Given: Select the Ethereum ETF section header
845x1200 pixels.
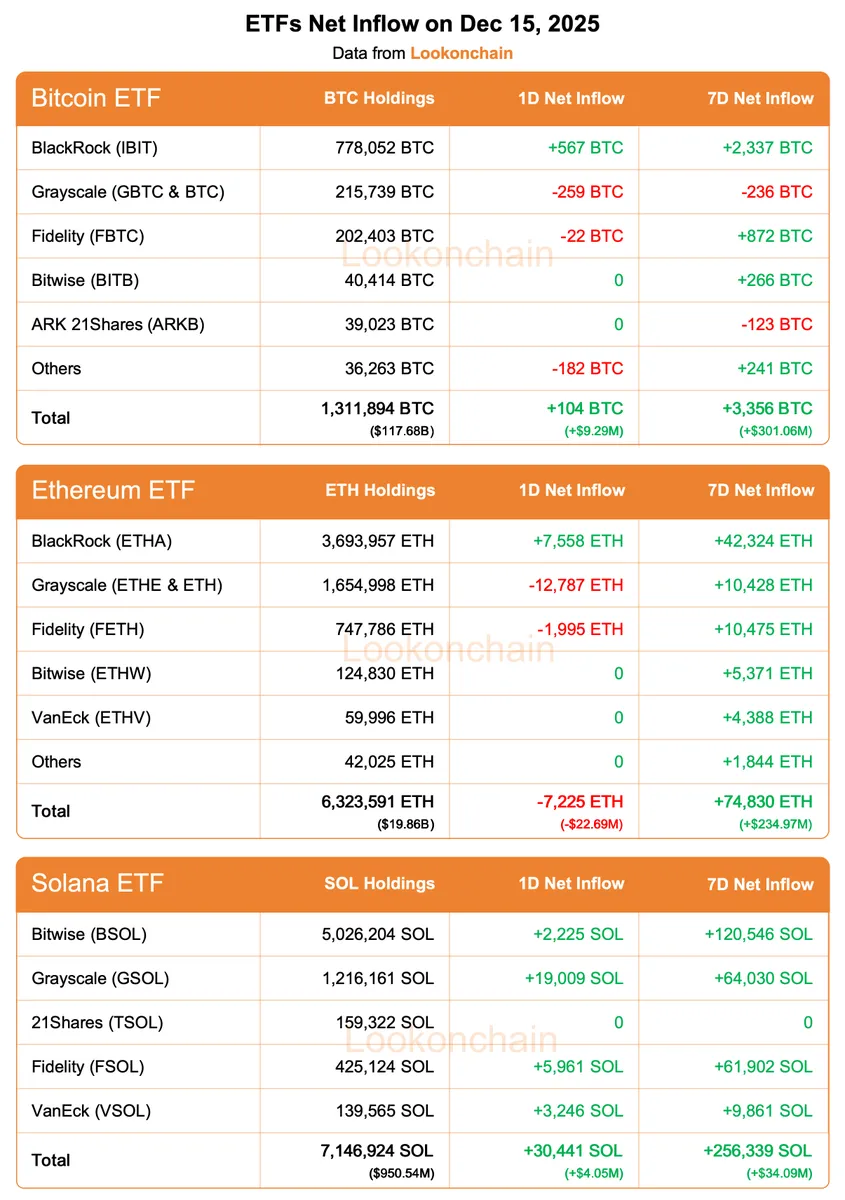Looking at the screenshot, I should point(113,490).
